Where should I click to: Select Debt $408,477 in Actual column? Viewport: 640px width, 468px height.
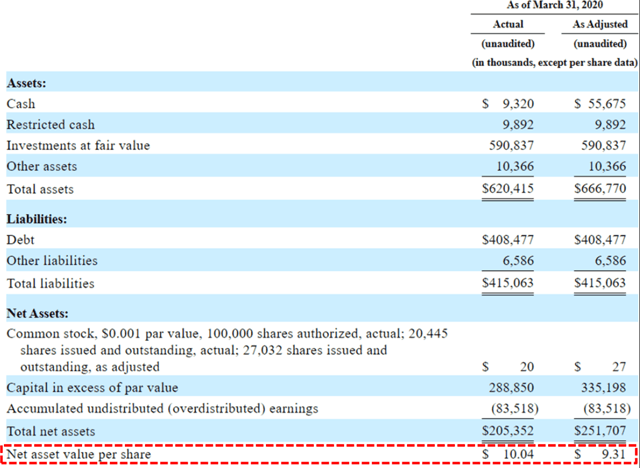point(508,240)
